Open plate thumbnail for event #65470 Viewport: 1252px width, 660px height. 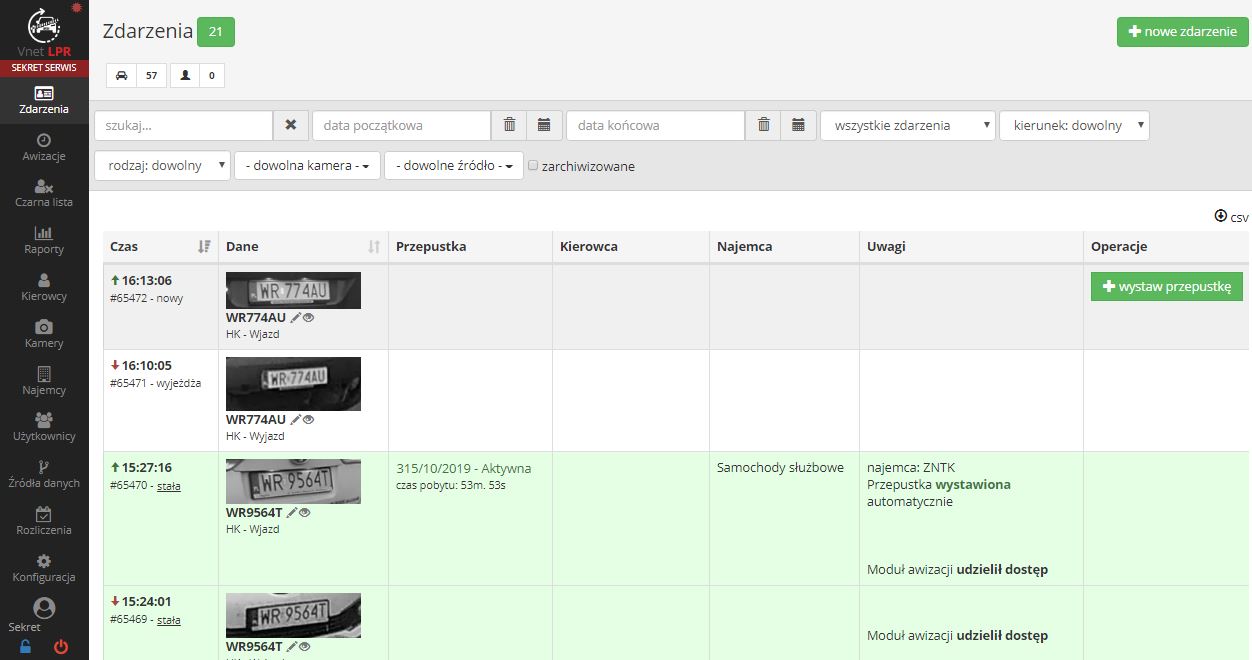coord(293,481)
